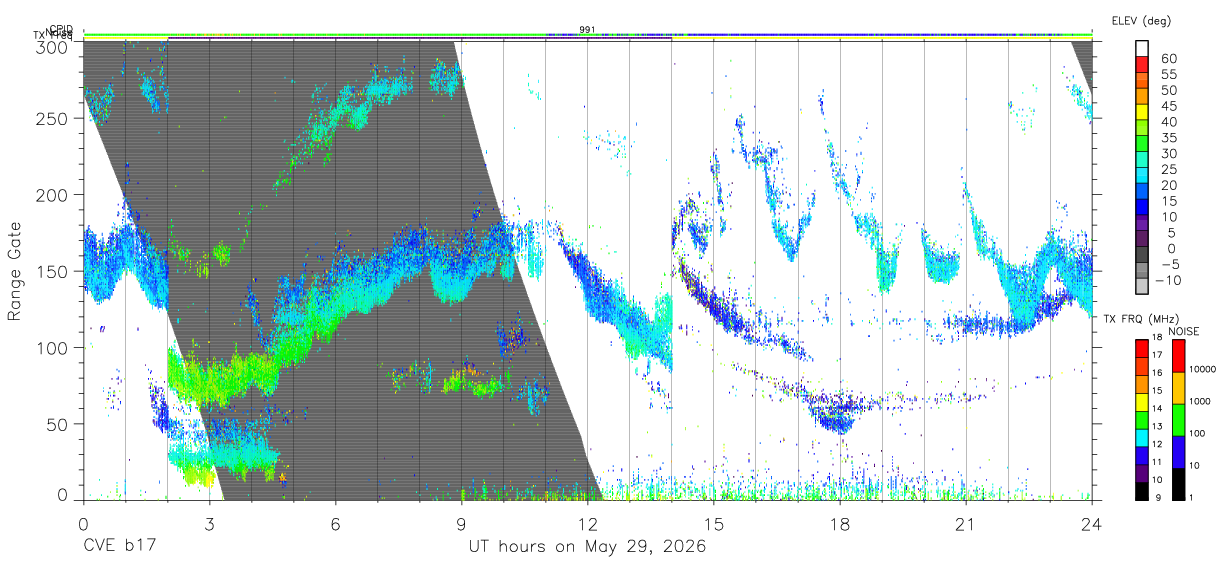Pick the blue NOISE band between 10 and 100
This screenshot has height=567, width=1228.
coord(1177,451)
